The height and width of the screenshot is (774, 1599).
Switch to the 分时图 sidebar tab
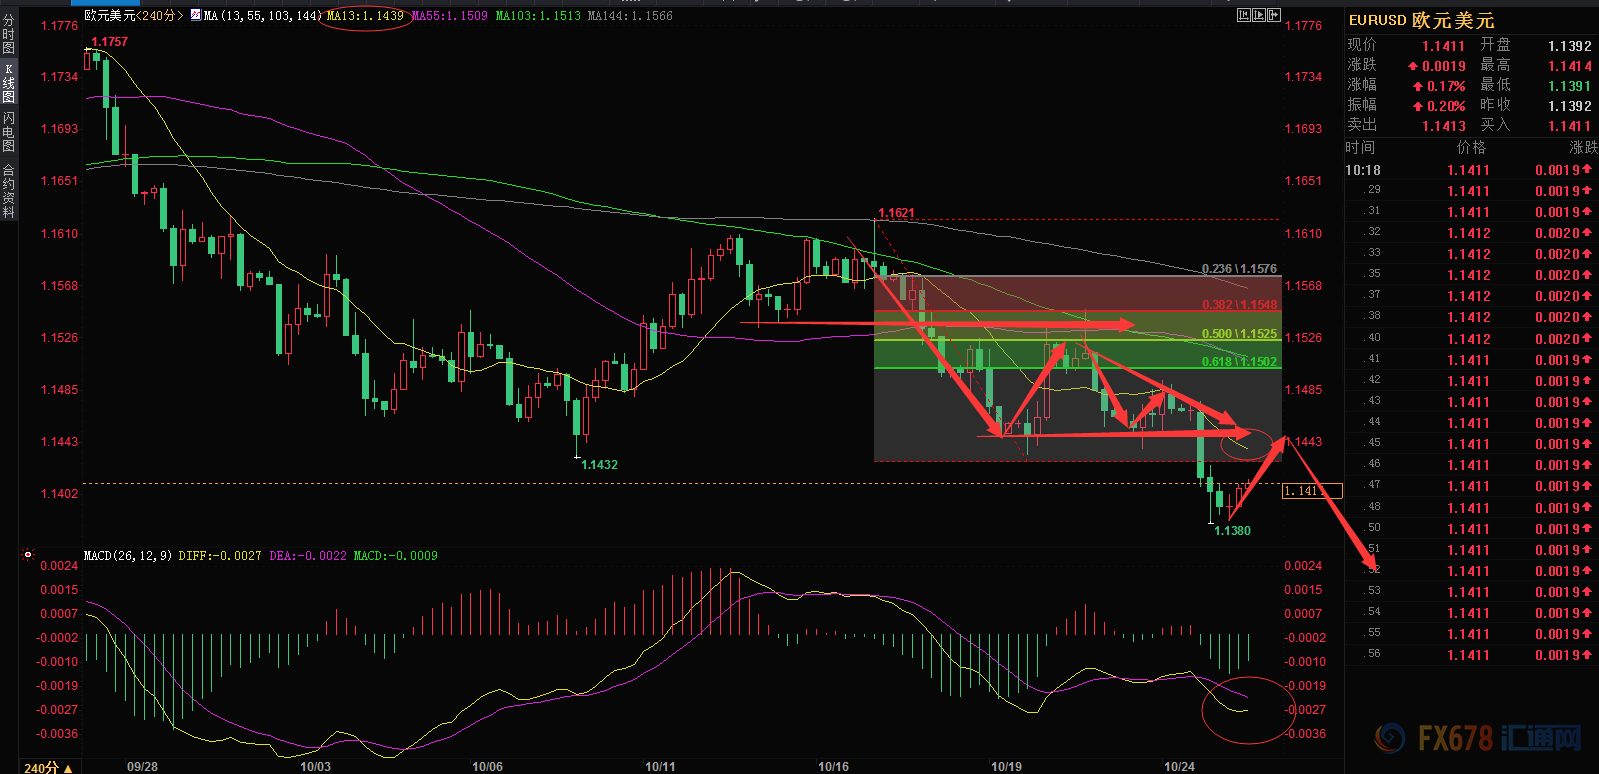(8, 33)
